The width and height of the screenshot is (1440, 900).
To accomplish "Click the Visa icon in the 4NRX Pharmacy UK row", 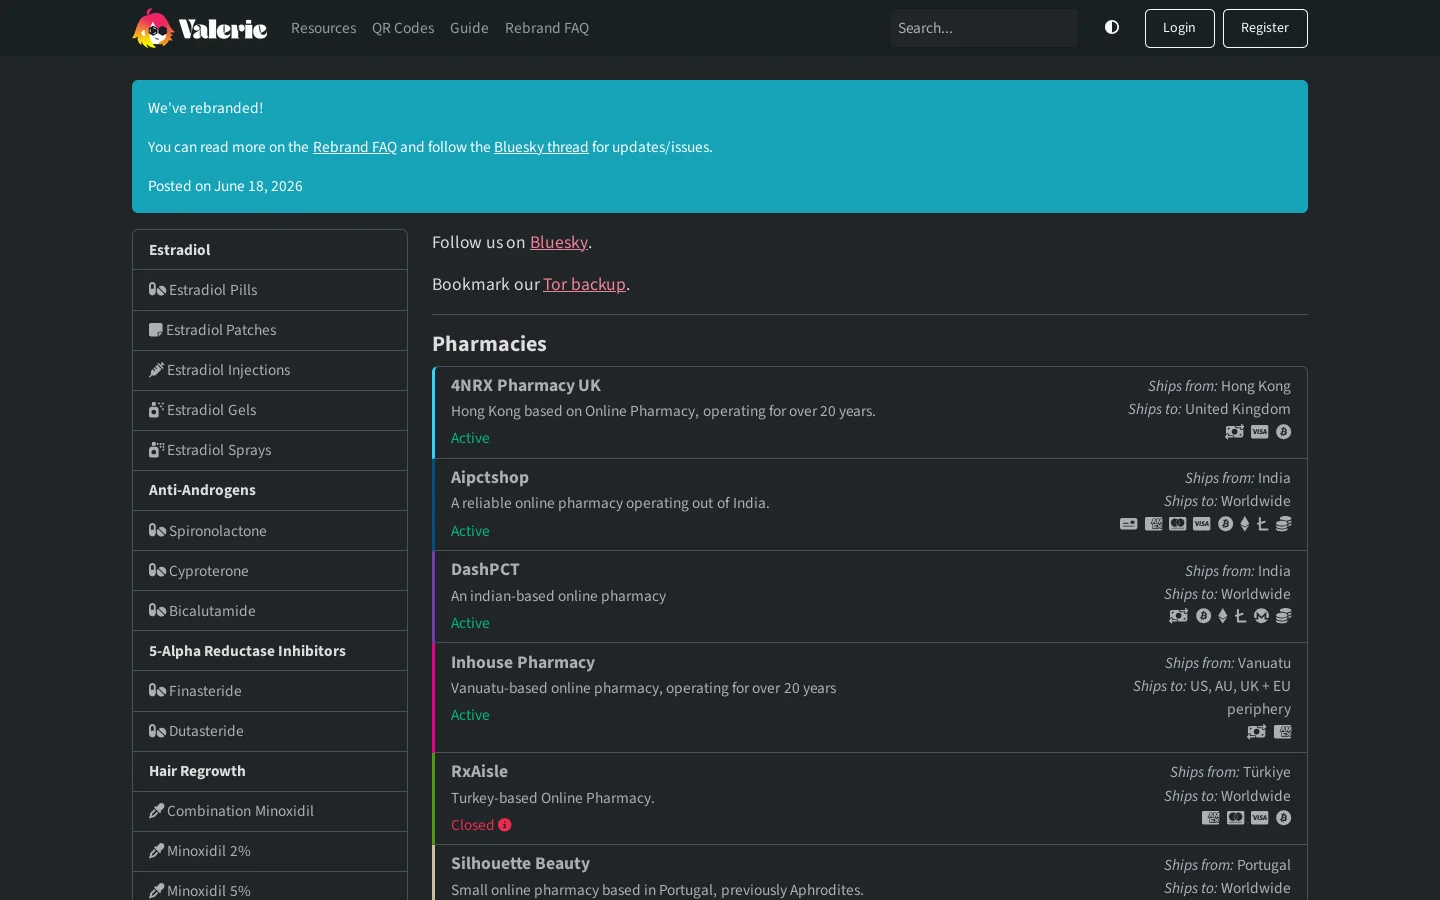I will pos(1260,432).
